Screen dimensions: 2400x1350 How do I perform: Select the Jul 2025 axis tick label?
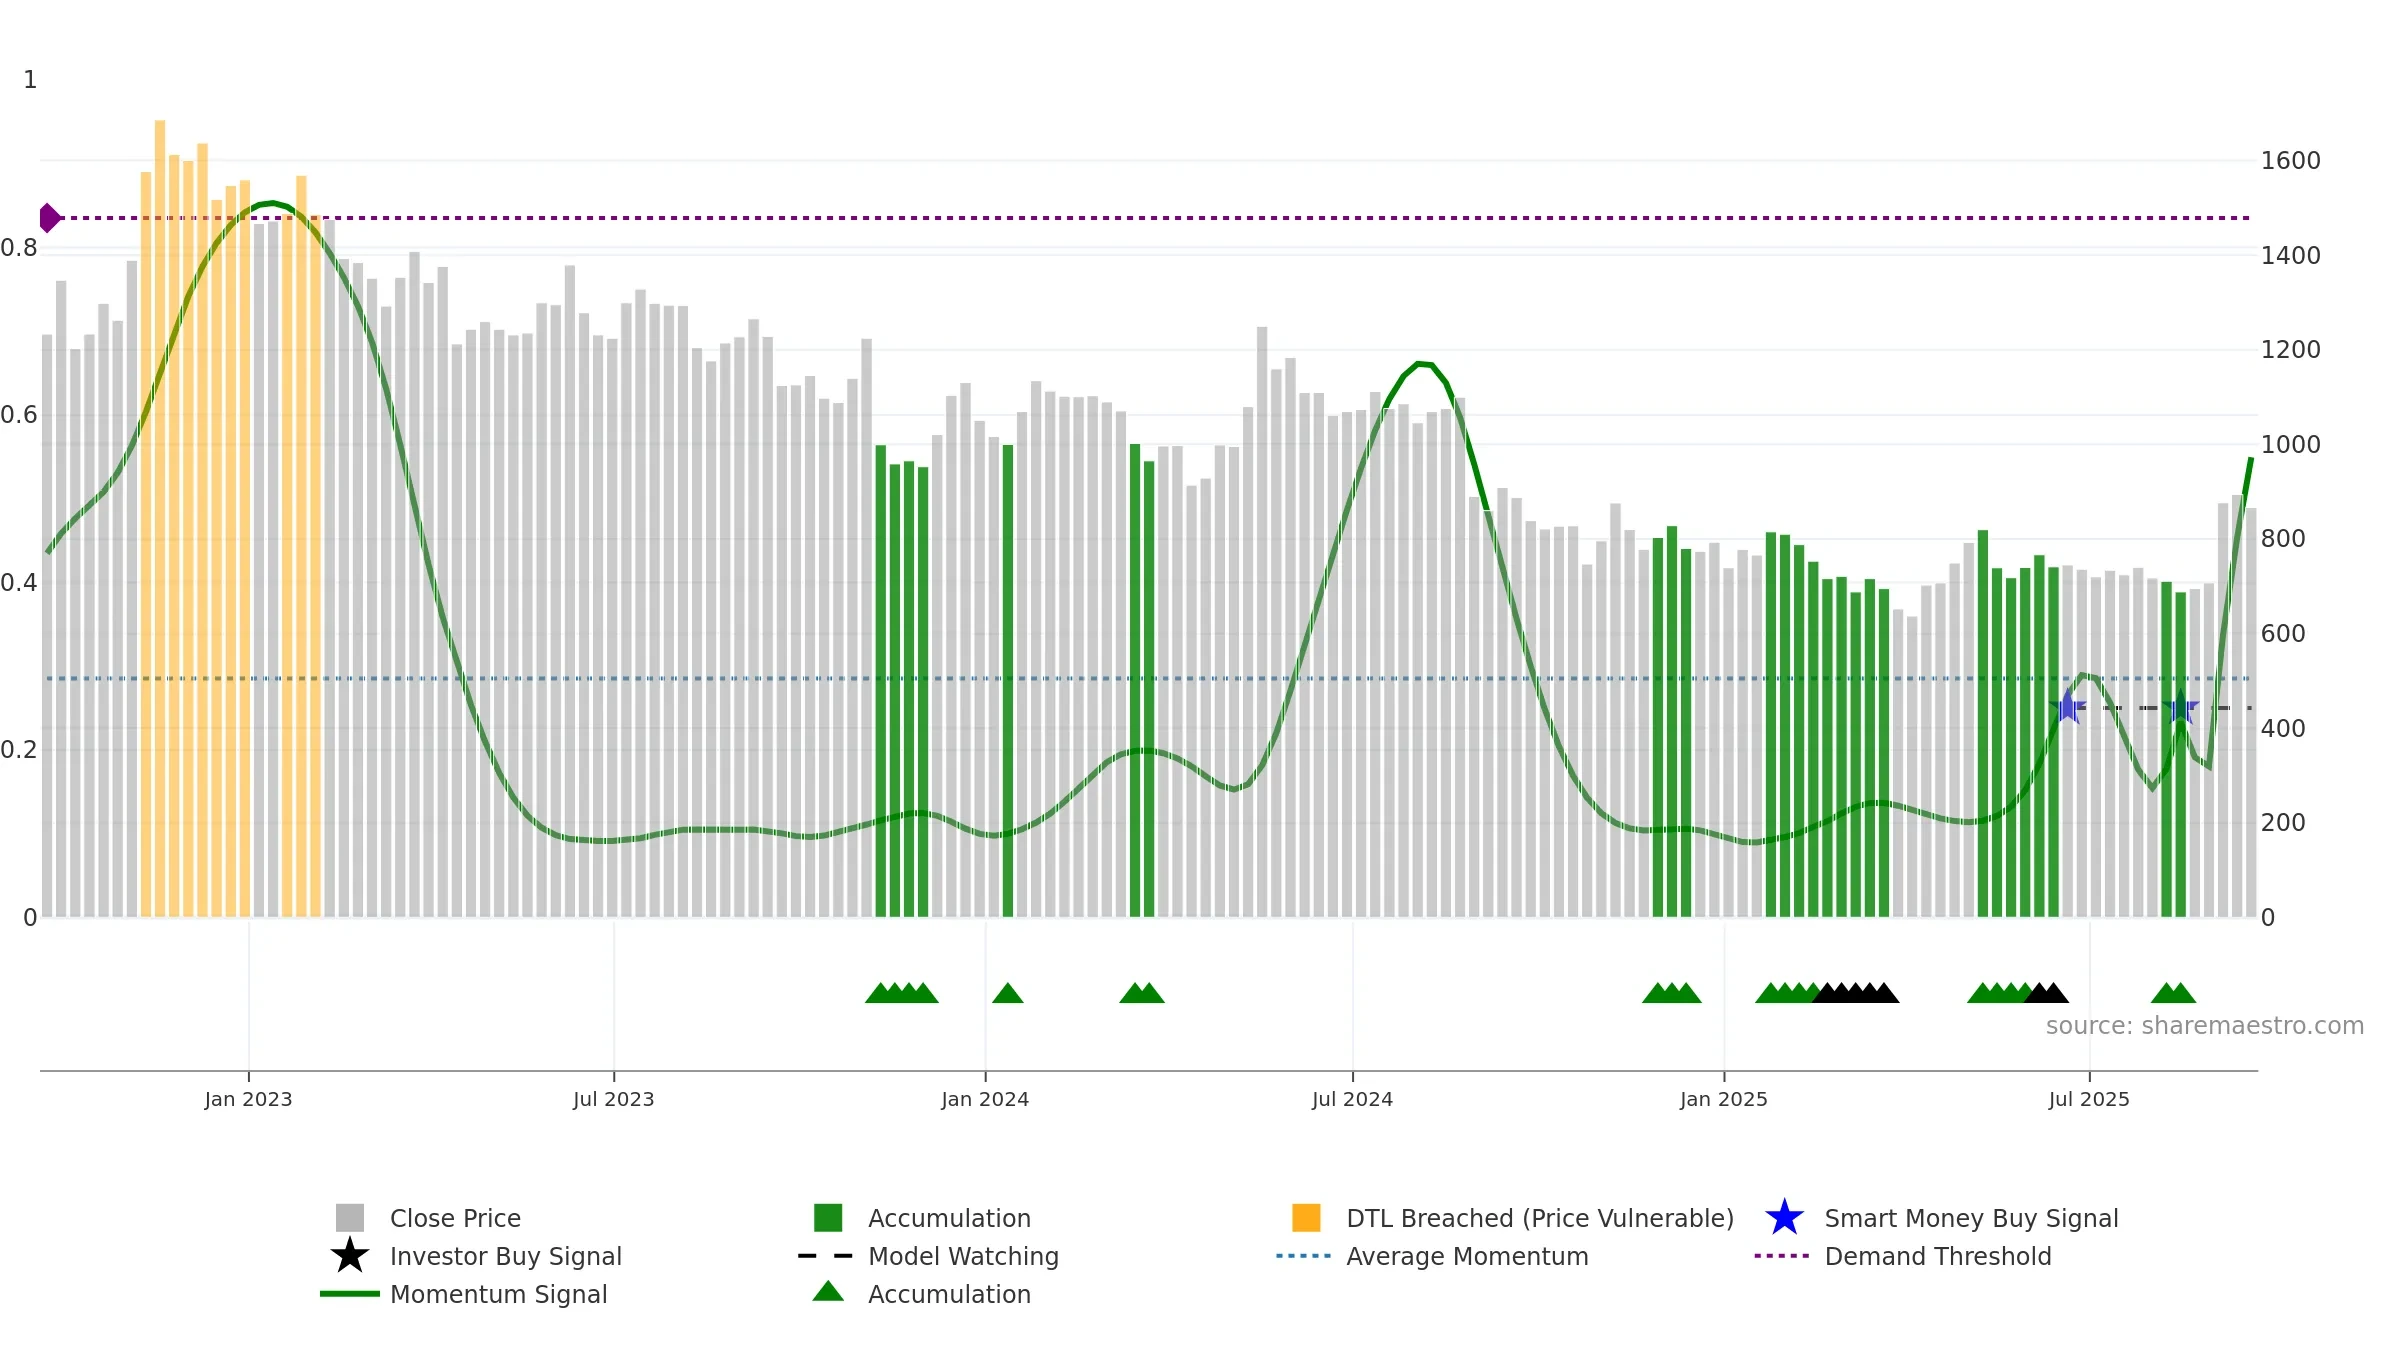click(x=2089, y=1100)
